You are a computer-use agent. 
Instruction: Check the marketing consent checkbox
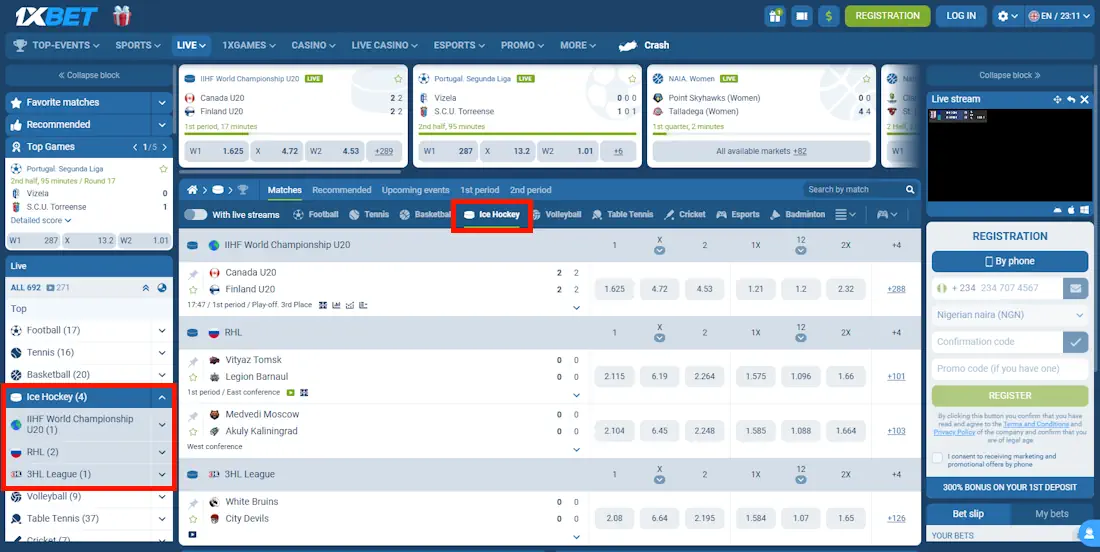click(x=937, y=458)
